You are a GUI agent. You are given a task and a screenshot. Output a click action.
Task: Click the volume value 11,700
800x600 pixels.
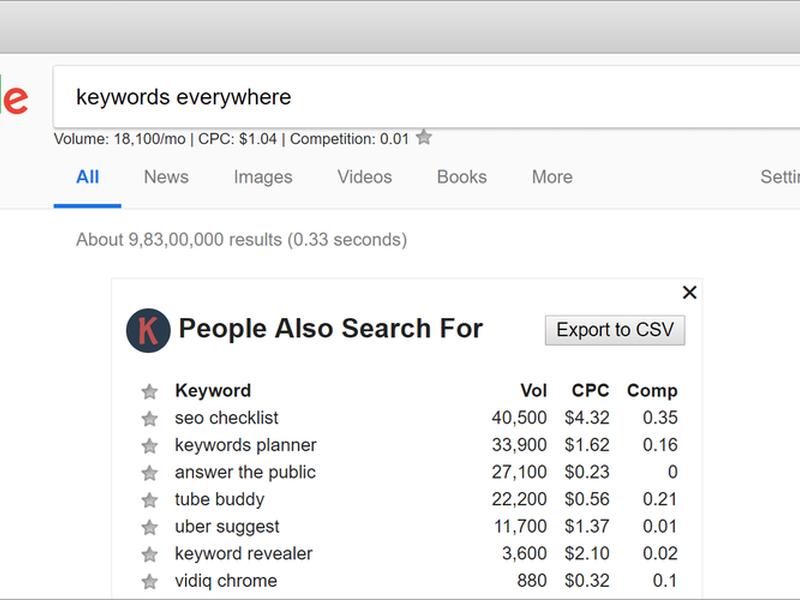pyautogui.click(x=520, y=526)
